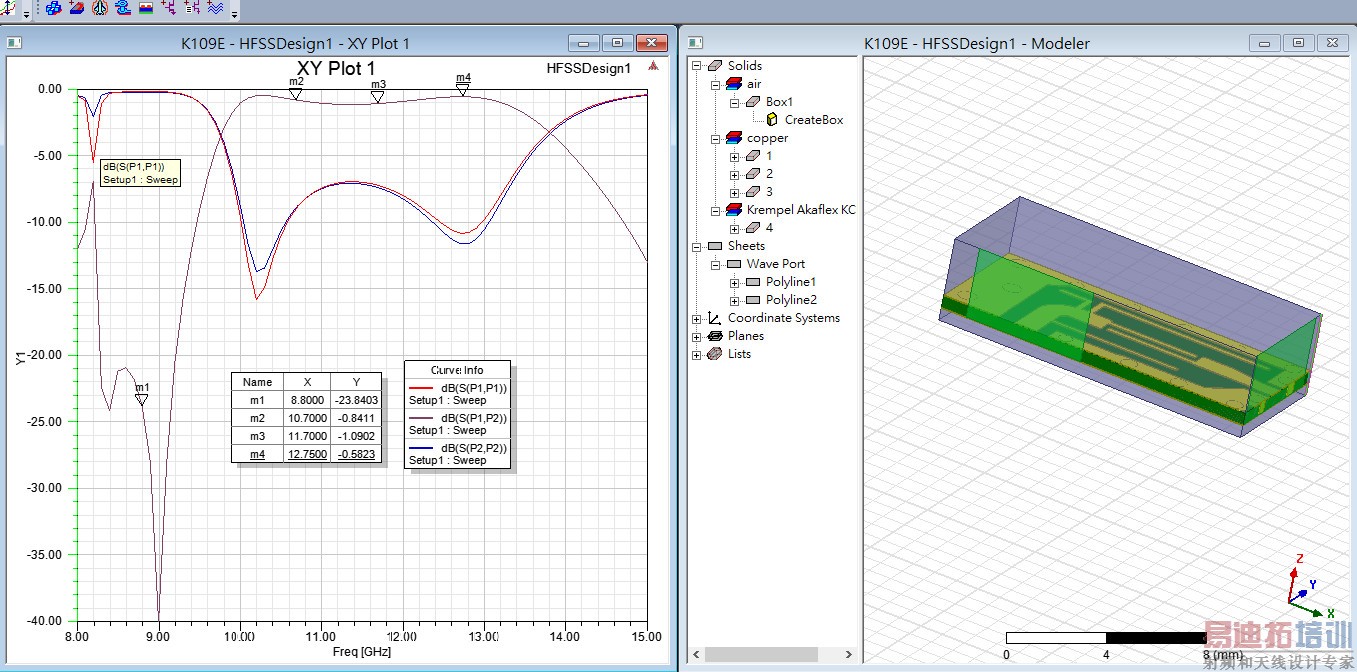1357x672 pixels.
Task: Select dB(S(P1,P2)) in Curve Info legend
Action: click(474, 418)
